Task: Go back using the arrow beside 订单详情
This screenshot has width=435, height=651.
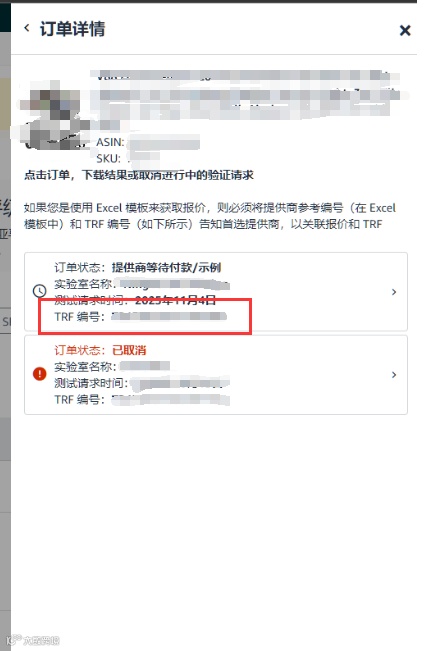Action: coord(27,28)
